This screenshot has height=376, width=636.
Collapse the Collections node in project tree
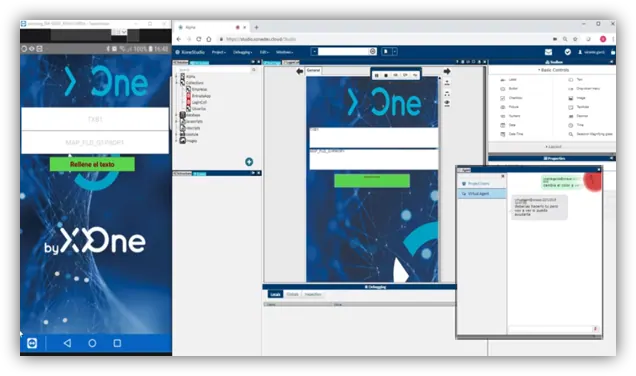(176, 83)
